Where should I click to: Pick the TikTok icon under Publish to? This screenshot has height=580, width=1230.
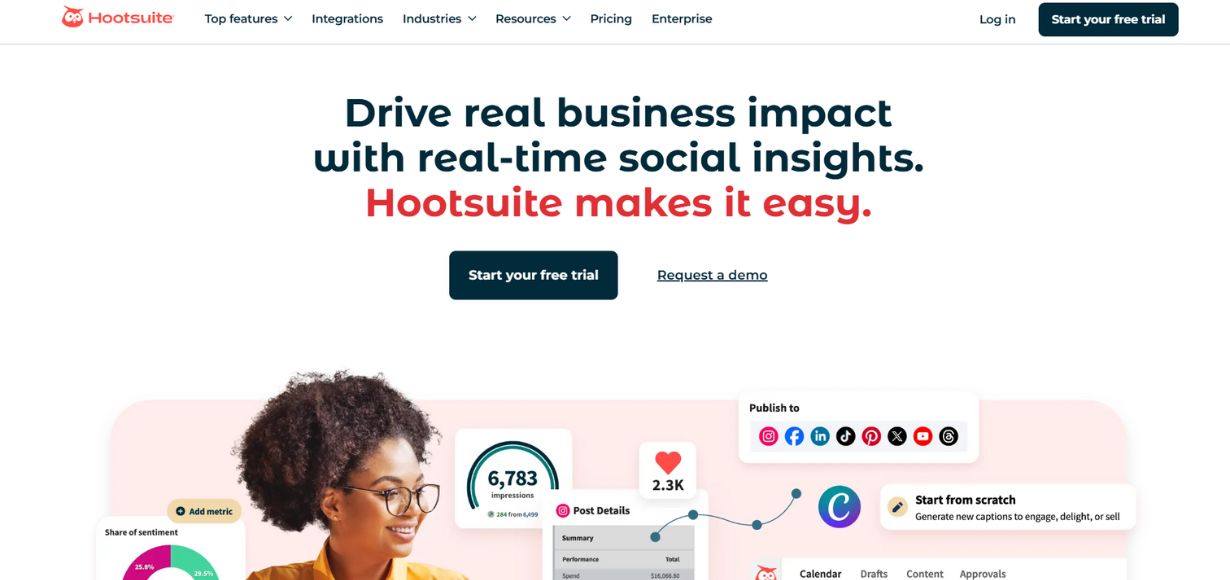click(846, 436)
